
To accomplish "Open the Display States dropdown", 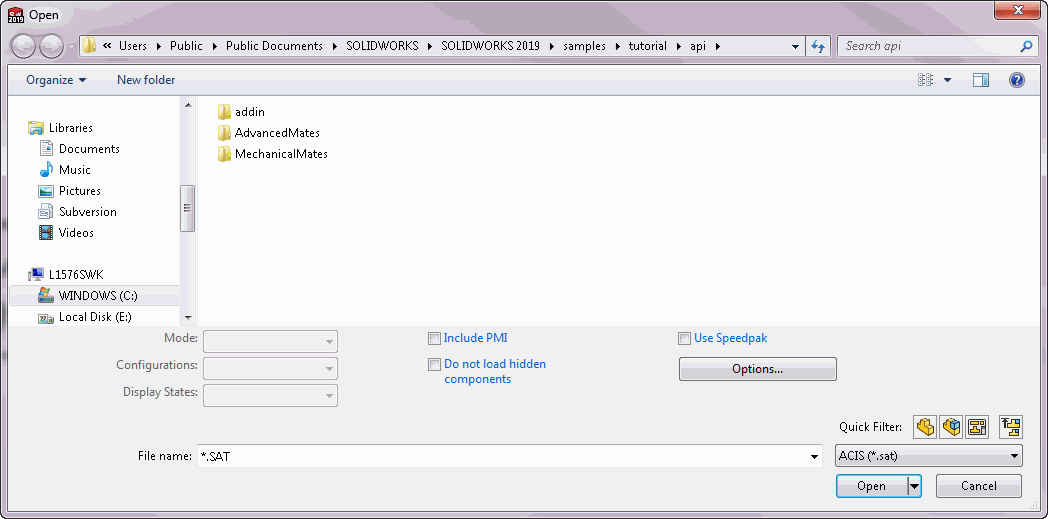I will 270,395.
